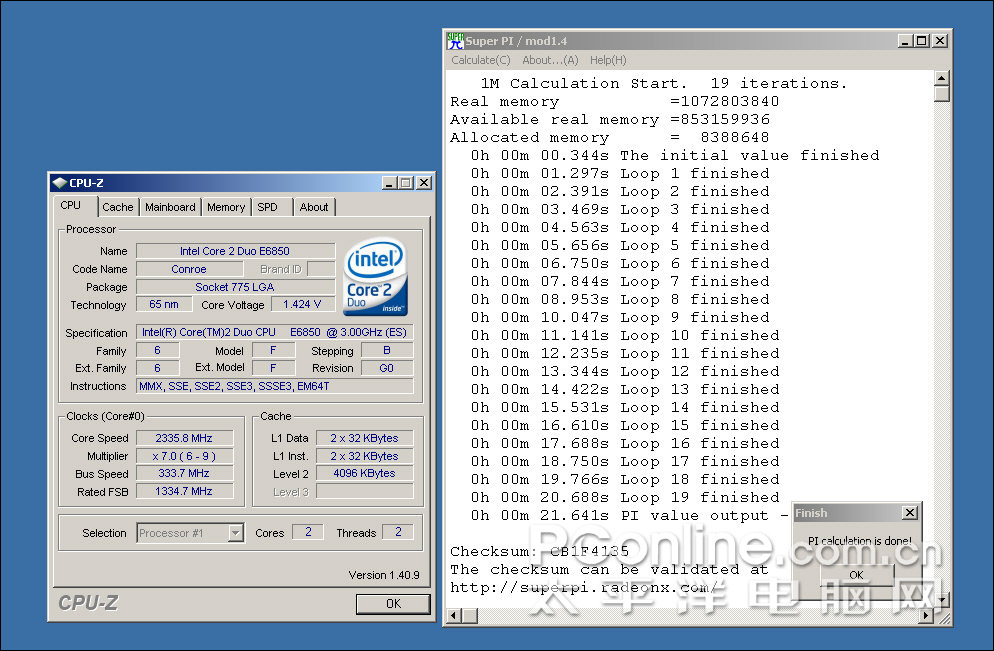994x651 pixels.
Task: Click the Specification field
Action: point(274,332)
